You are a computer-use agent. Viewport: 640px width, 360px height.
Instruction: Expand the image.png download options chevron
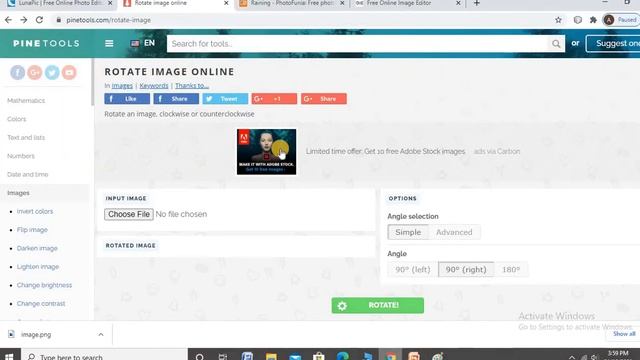[101, 335]
